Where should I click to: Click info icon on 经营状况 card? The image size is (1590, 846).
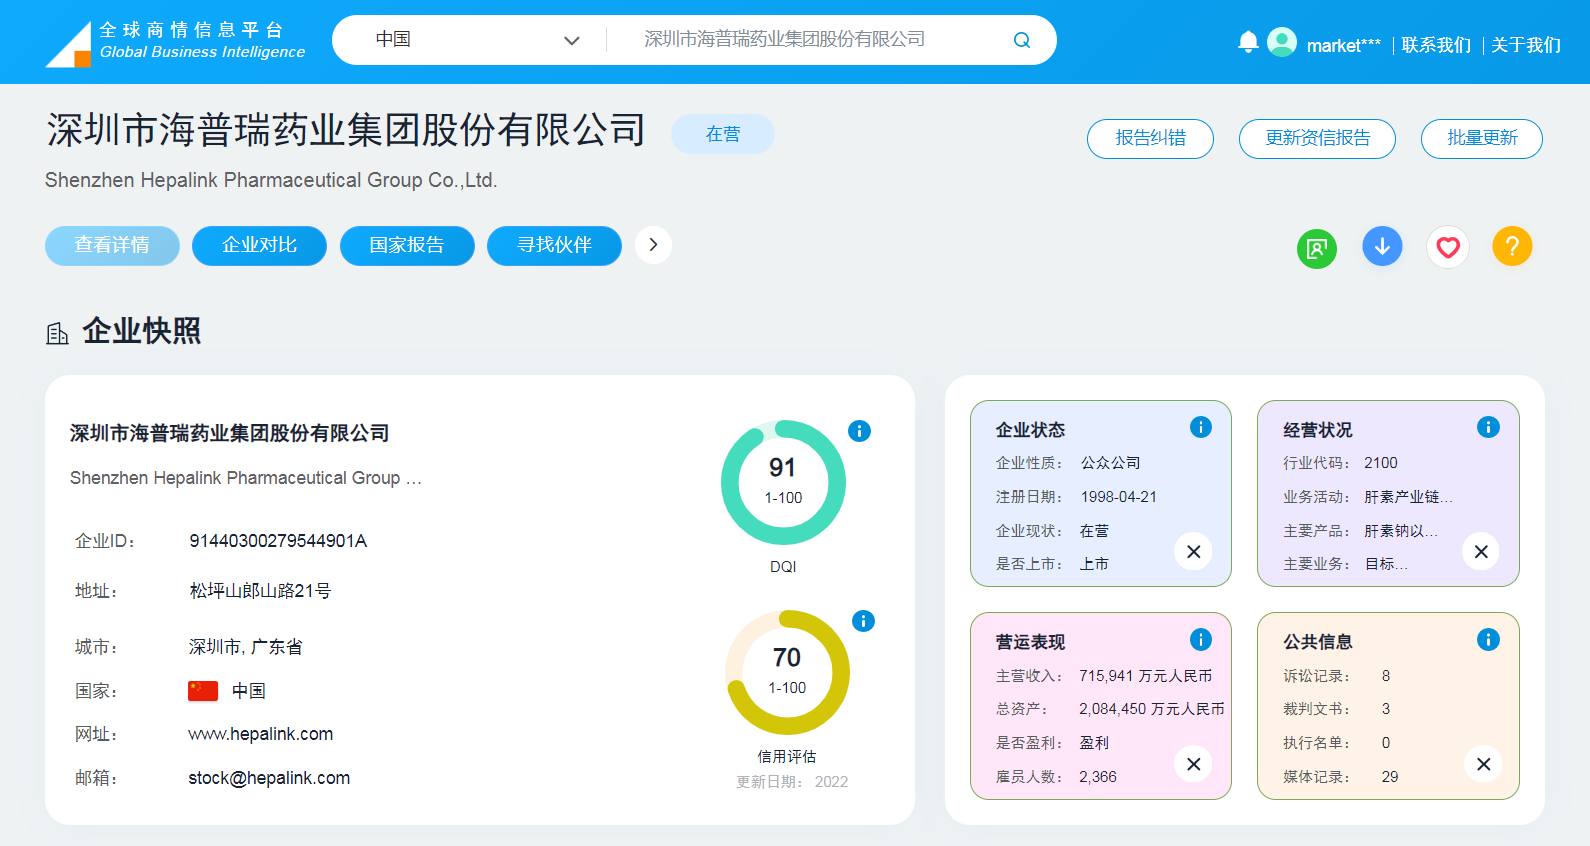click(1488, 427)
